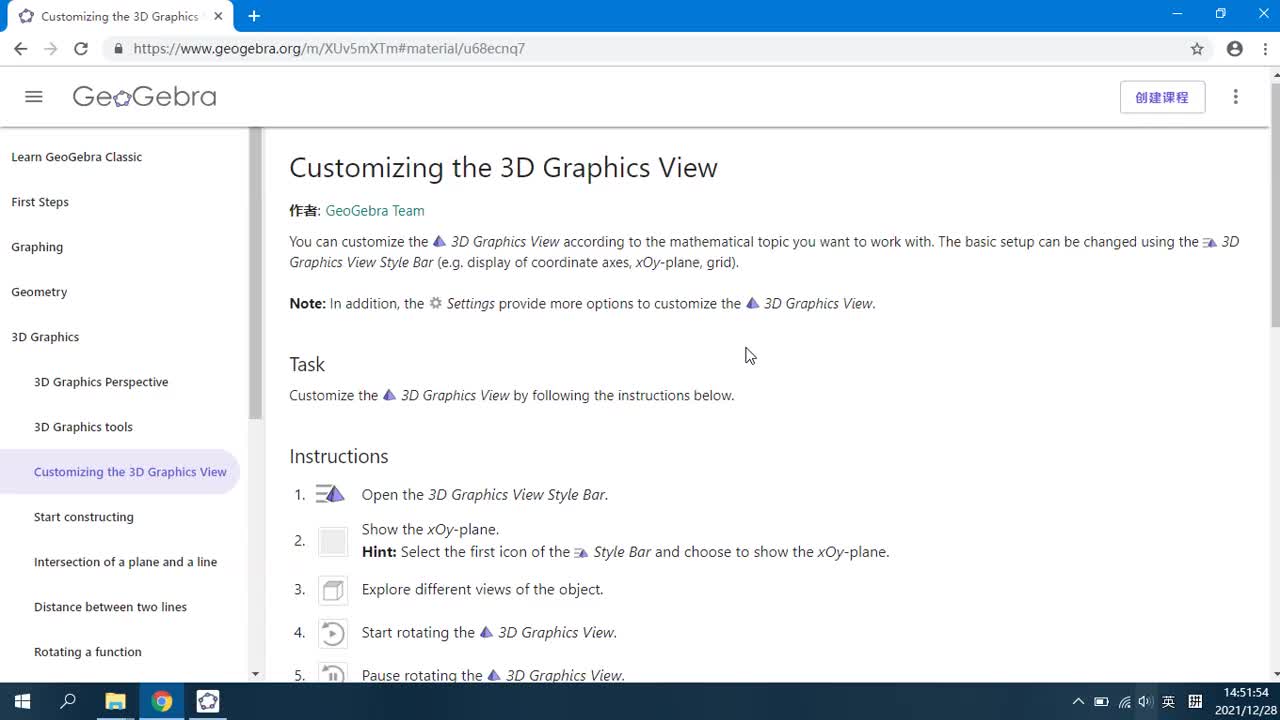Open Chrome's three-dot browser menu
The width and height of the screenshot is (1280, 720).
click(1265, 48)
